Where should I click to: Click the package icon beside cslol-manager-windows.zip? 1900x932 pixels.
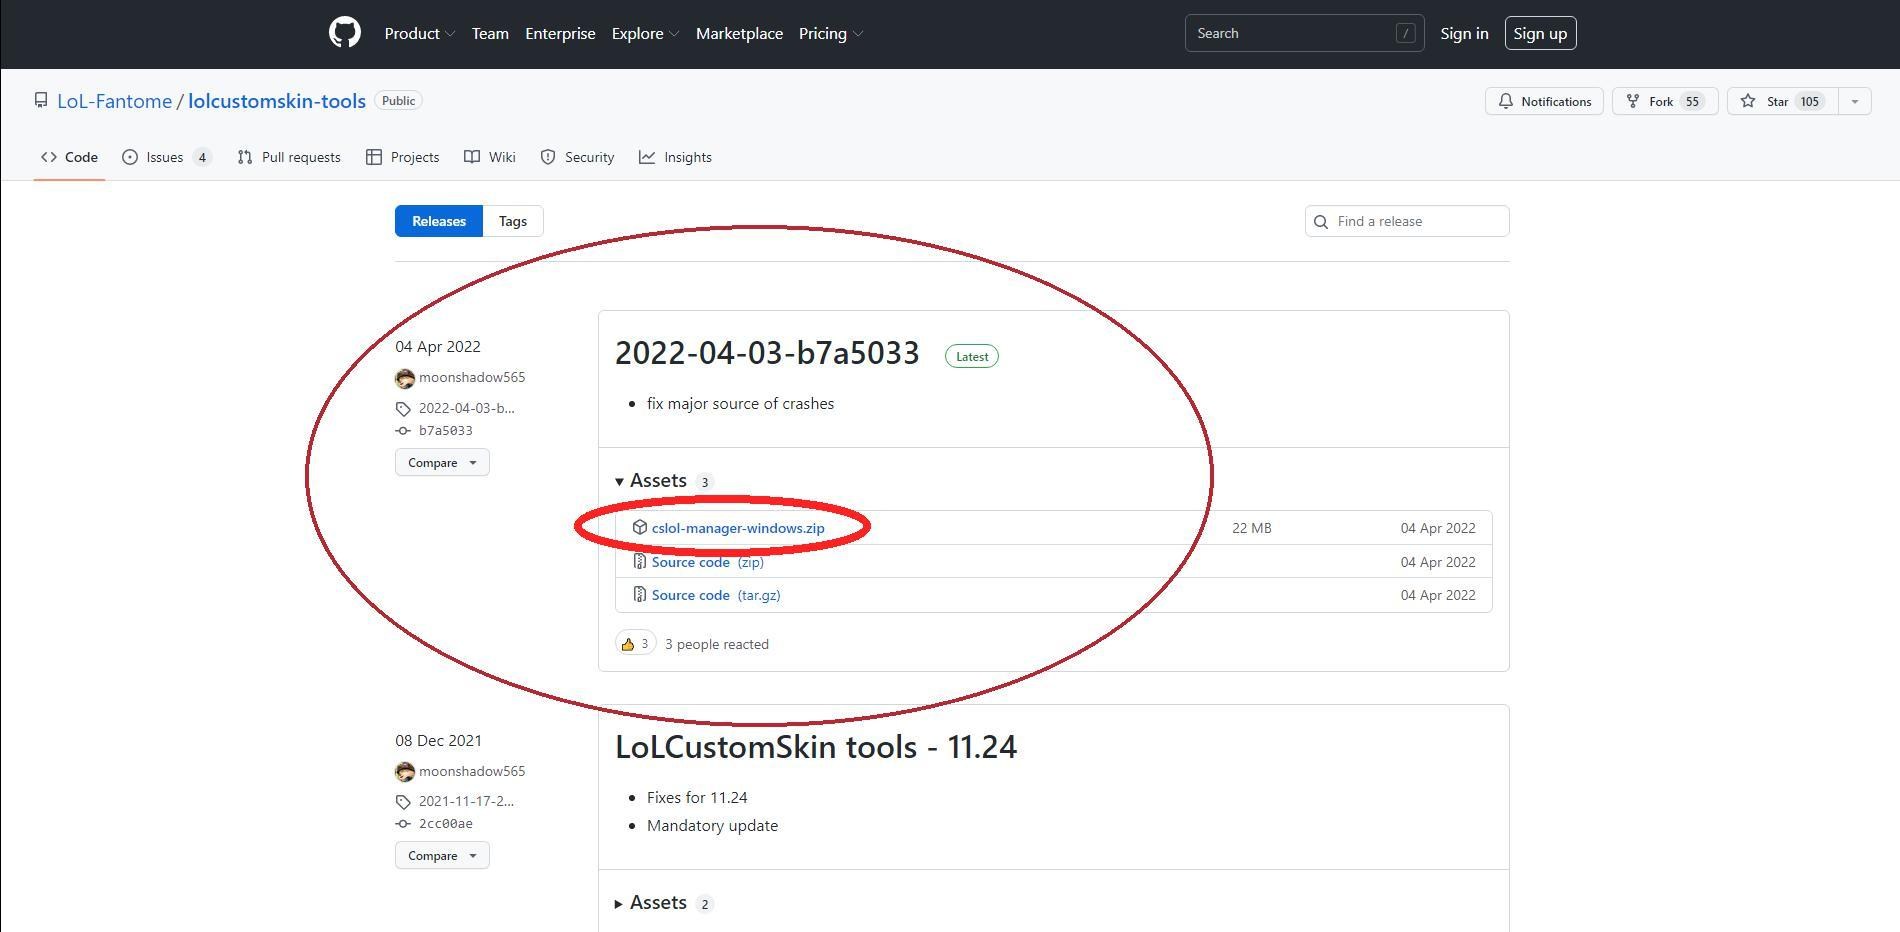tap(640, 527)
